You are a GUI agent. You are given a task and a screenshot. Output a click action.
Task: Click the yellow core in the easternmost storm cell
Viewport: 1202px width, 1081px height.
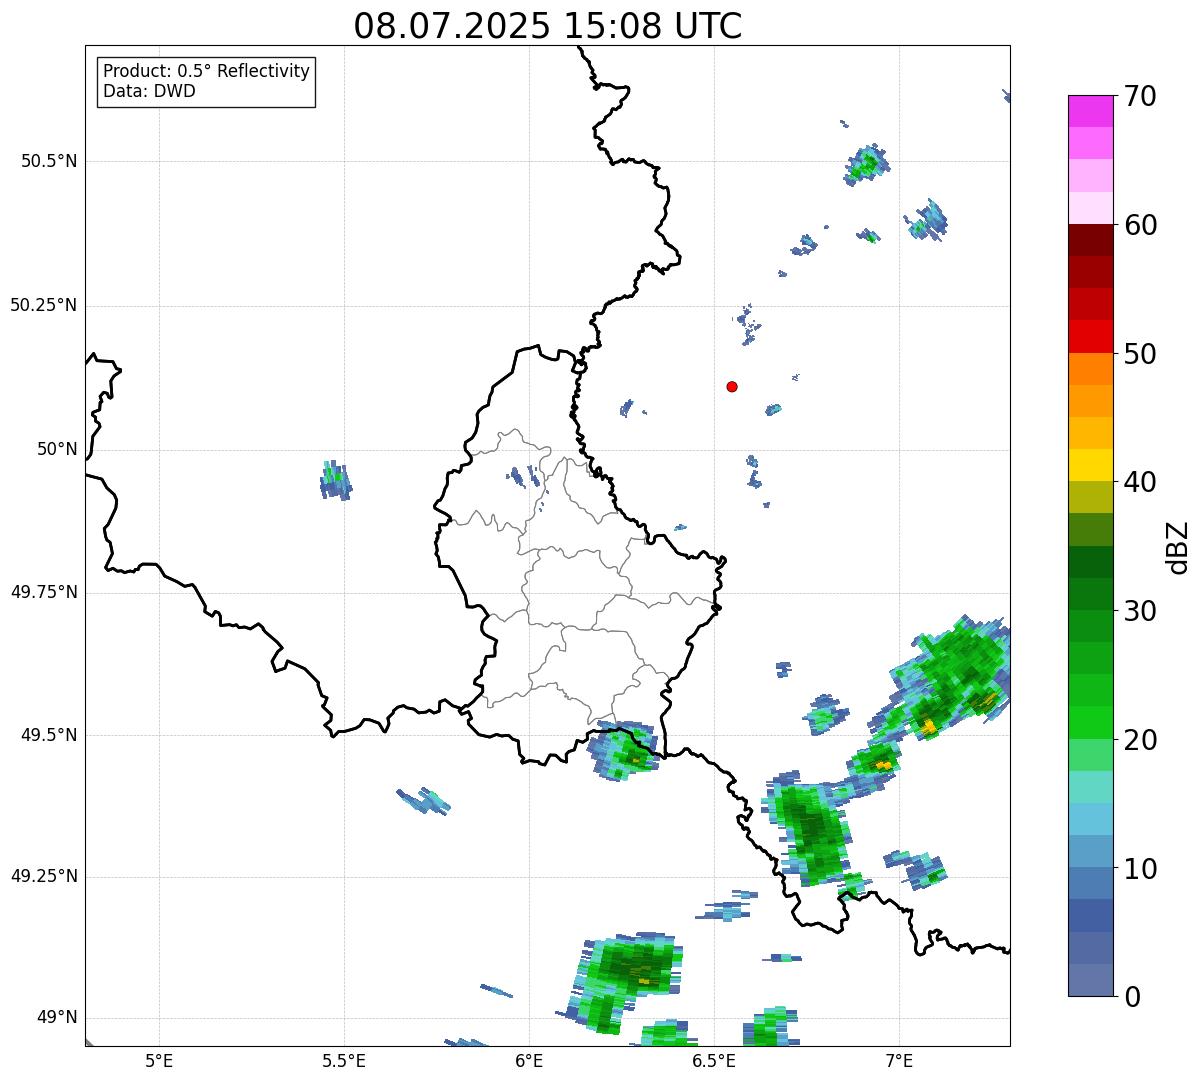929,727
